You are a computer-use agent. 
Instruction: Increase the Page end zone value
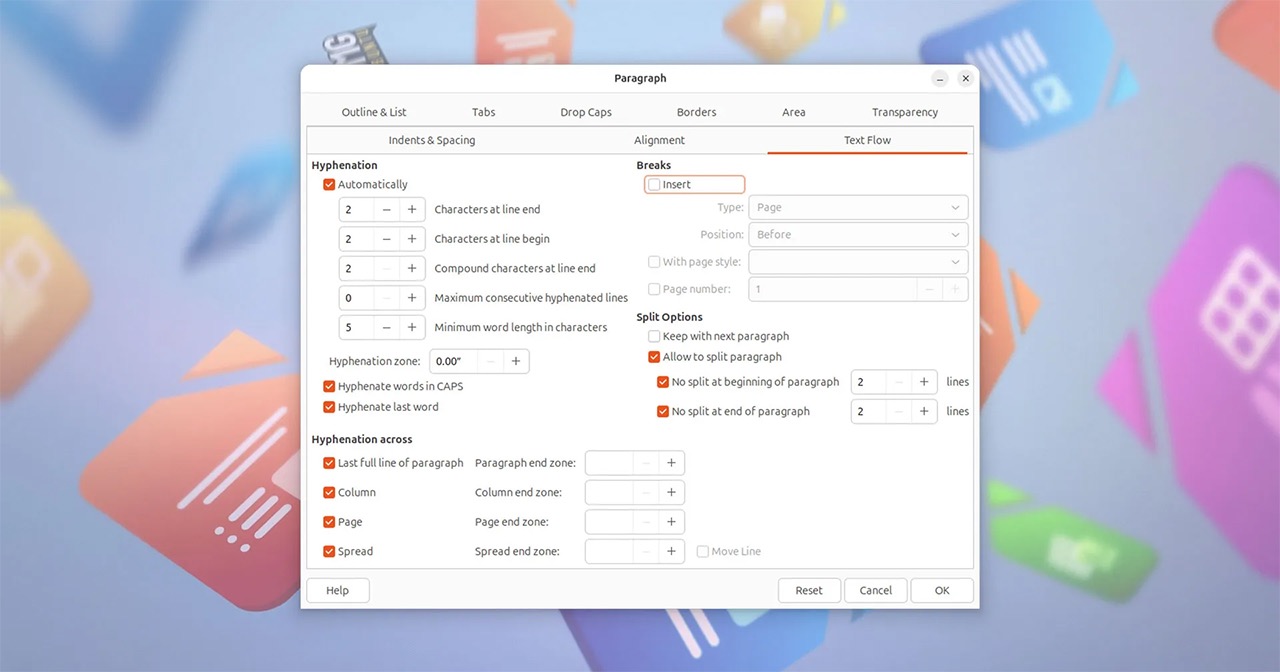[672, 522]
